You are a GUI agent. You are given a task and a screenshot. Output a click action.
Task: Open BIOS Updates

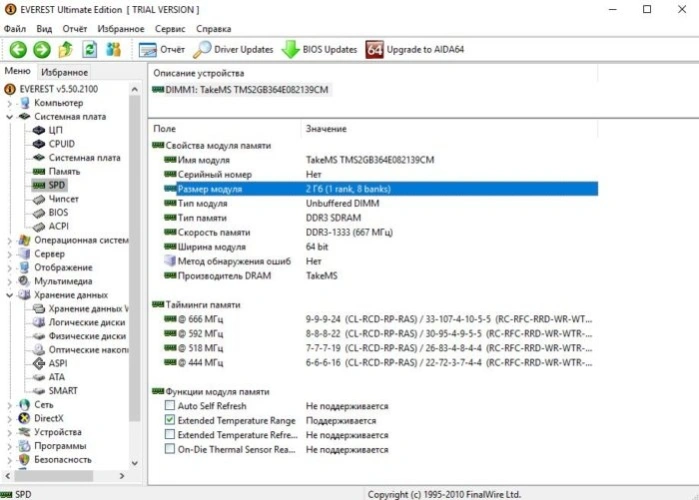point(319,49)
